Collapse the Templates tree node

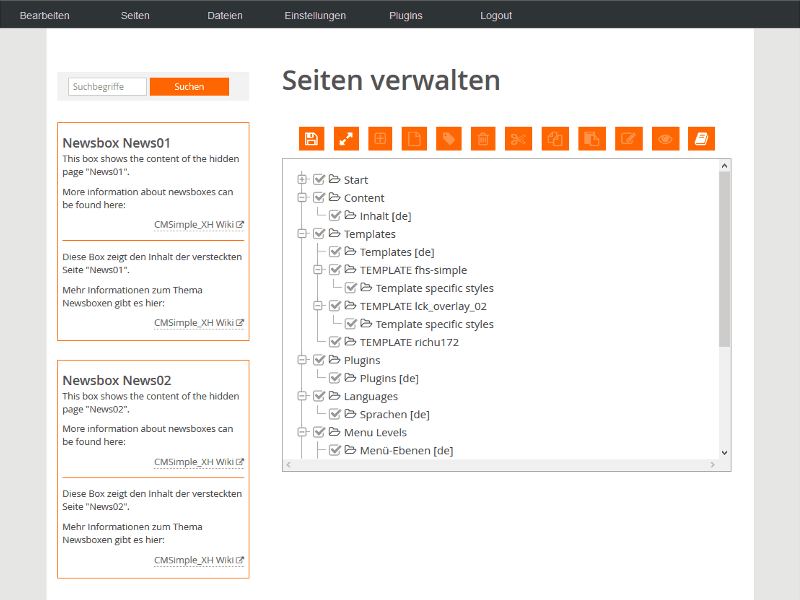(302, 233)
